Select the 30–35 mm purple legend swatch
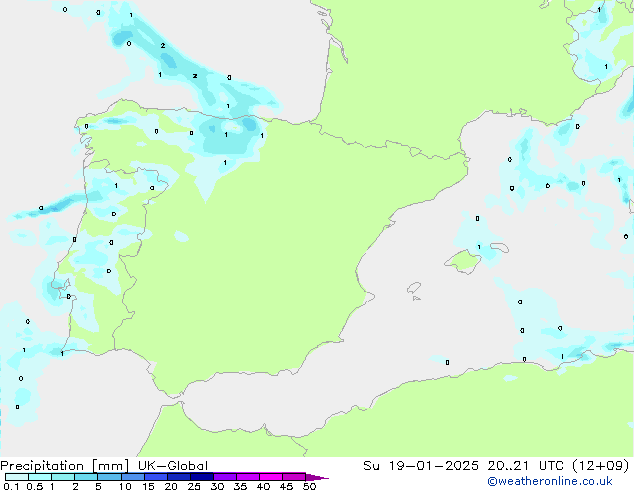The height and width of the screenshot is (490, 634). (224, 477)
